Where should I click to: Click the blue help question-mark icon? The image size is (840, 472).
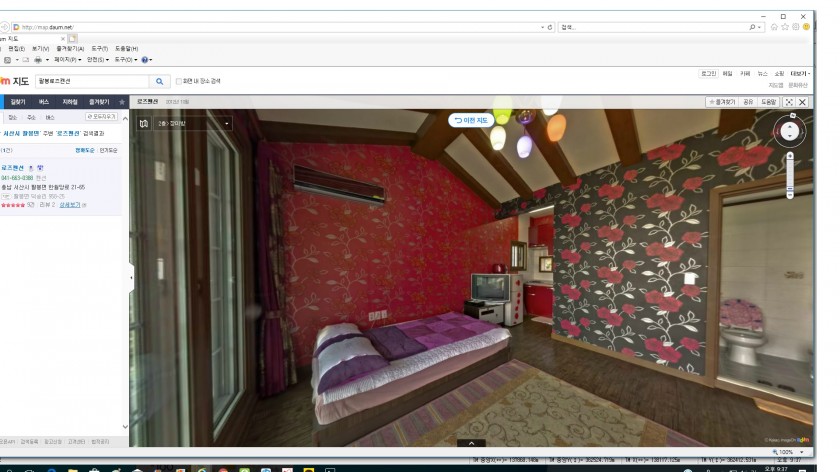pos(145,60)
